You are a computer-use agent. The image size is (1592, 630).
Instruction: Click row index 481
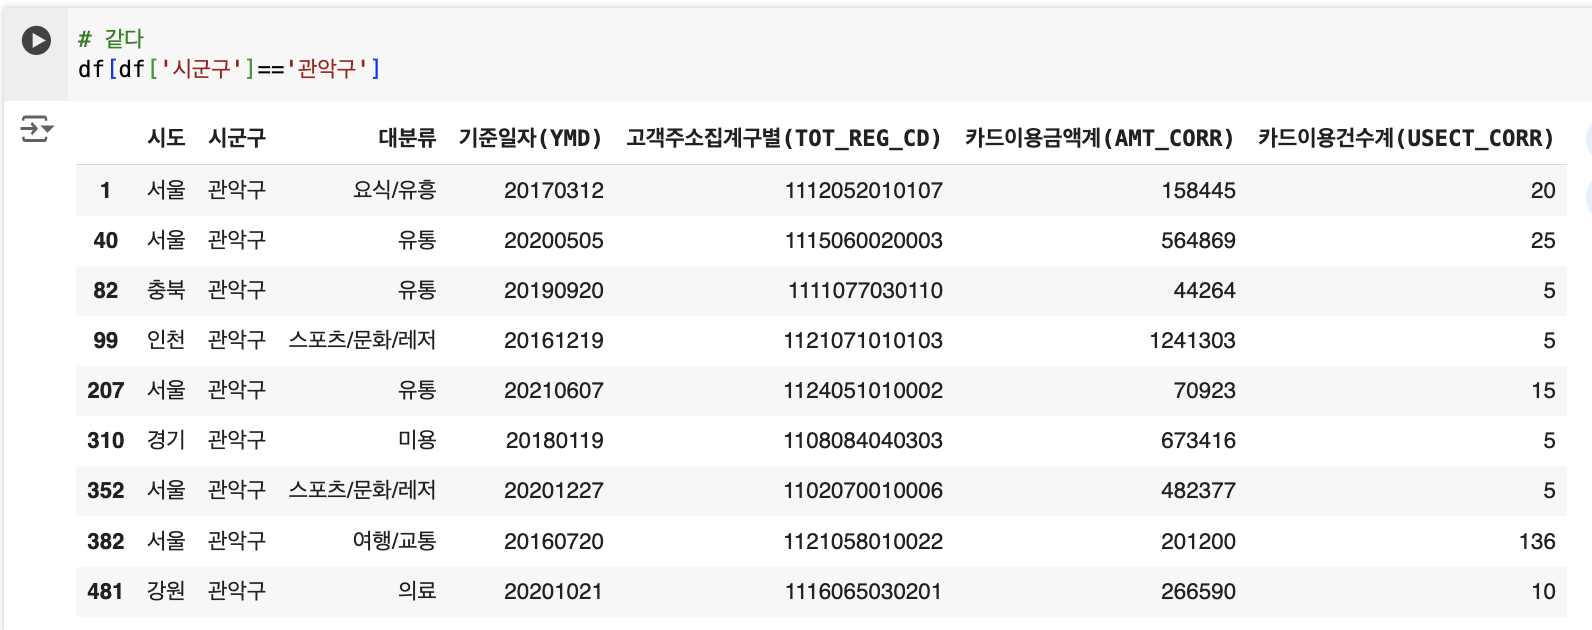point(105,591)
